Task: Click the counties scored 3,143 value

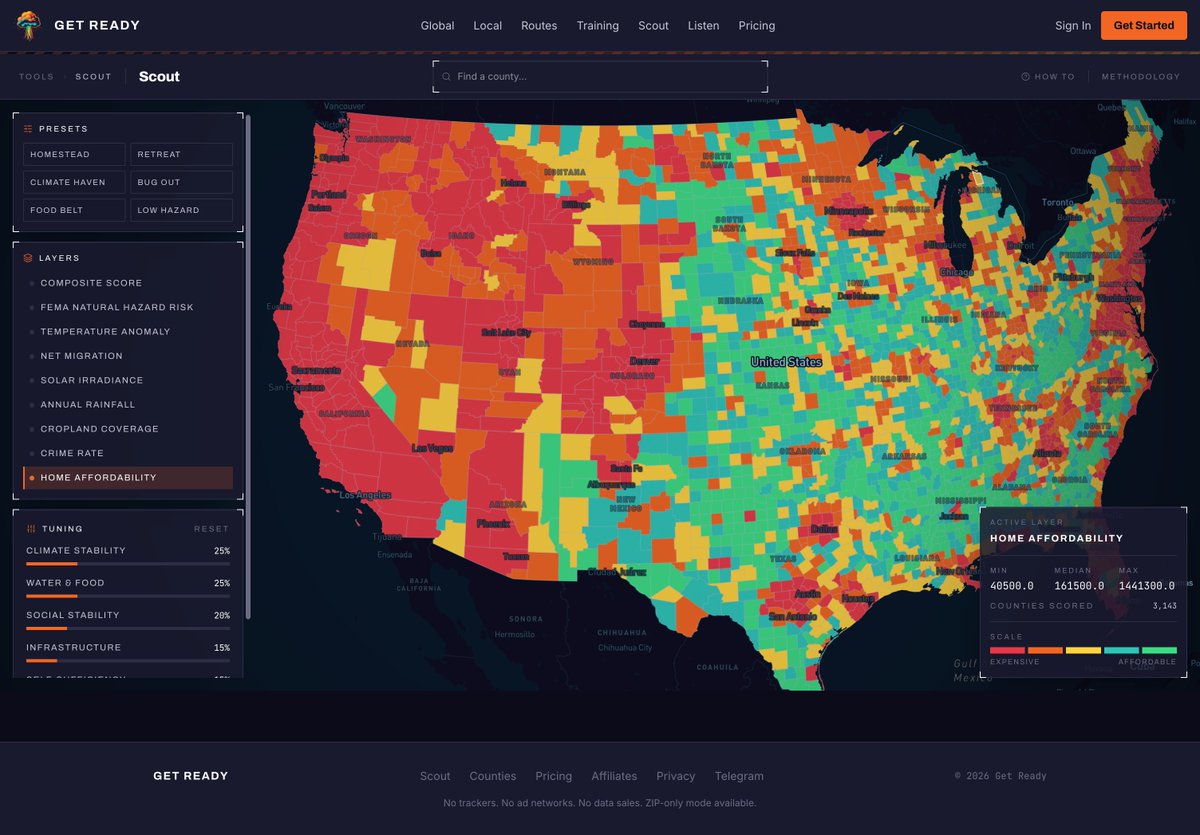Action: pos(1164,606)
